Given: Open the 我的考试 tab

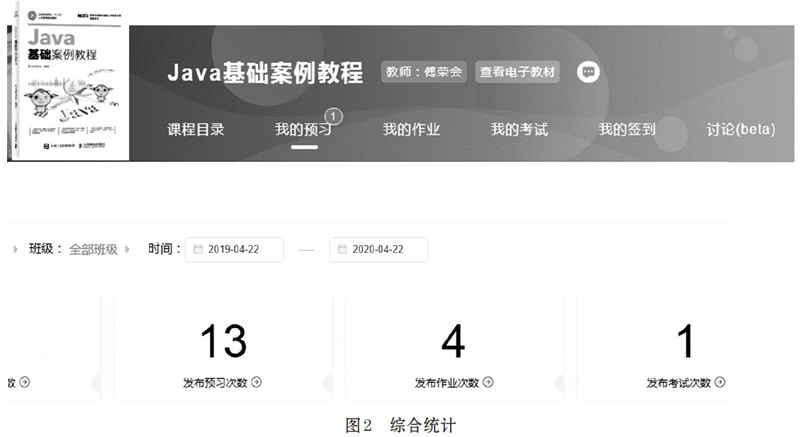Looking at the screenshot, I should (x=519, y=130).
